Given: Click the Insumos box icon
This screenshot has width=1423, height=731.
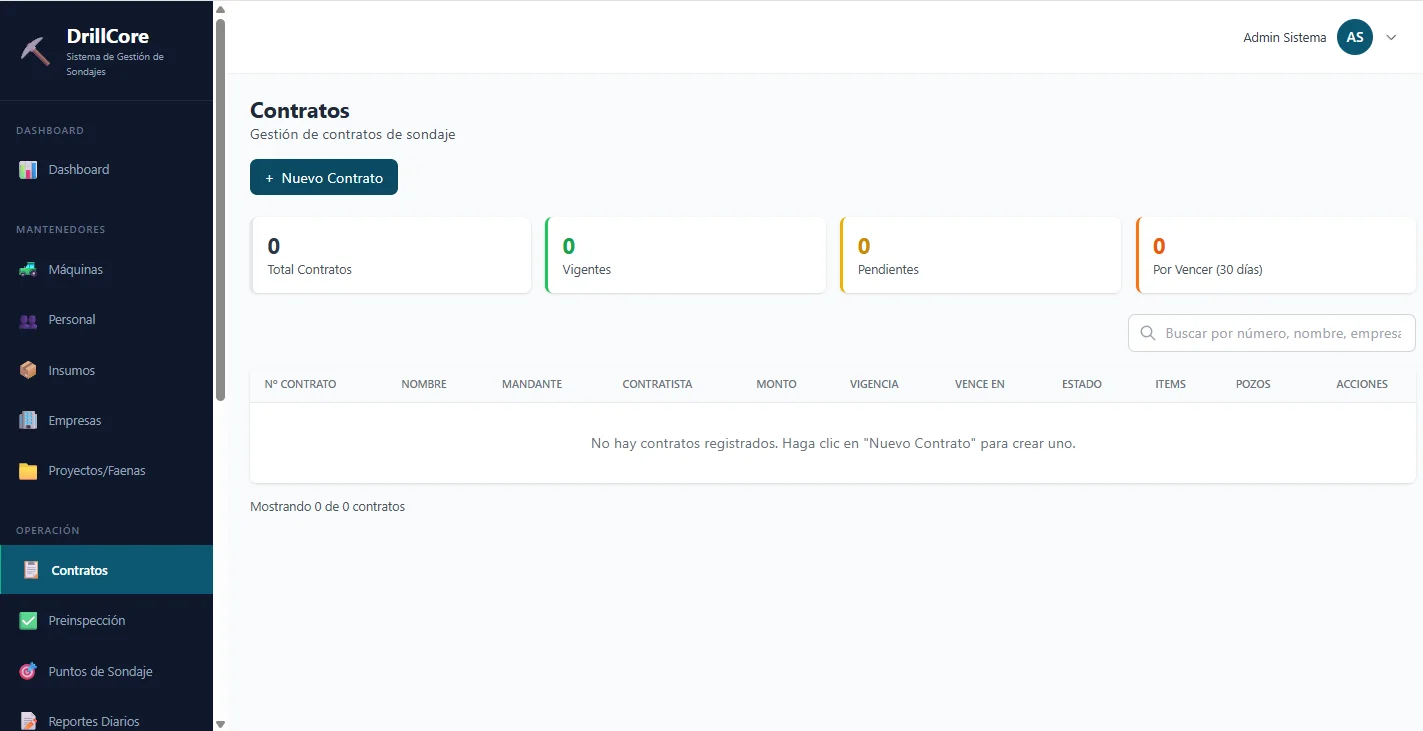Looking at the screenshot, I should [28, 370].
